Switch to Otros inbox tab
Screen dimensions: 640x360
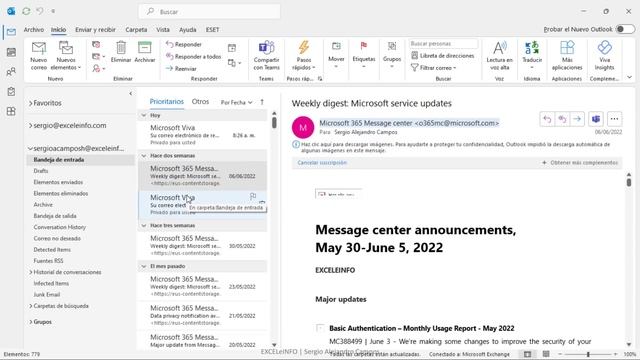(x=200, y=102)
